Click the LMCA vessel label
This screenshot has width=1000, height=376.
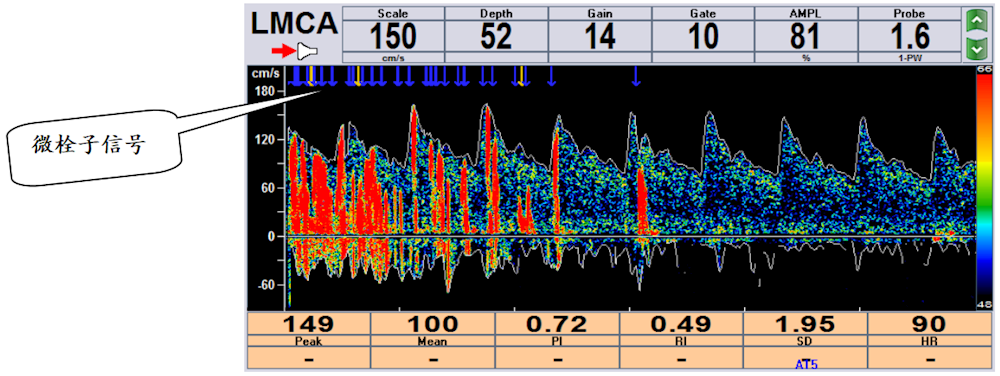click(x=294, y=24)
